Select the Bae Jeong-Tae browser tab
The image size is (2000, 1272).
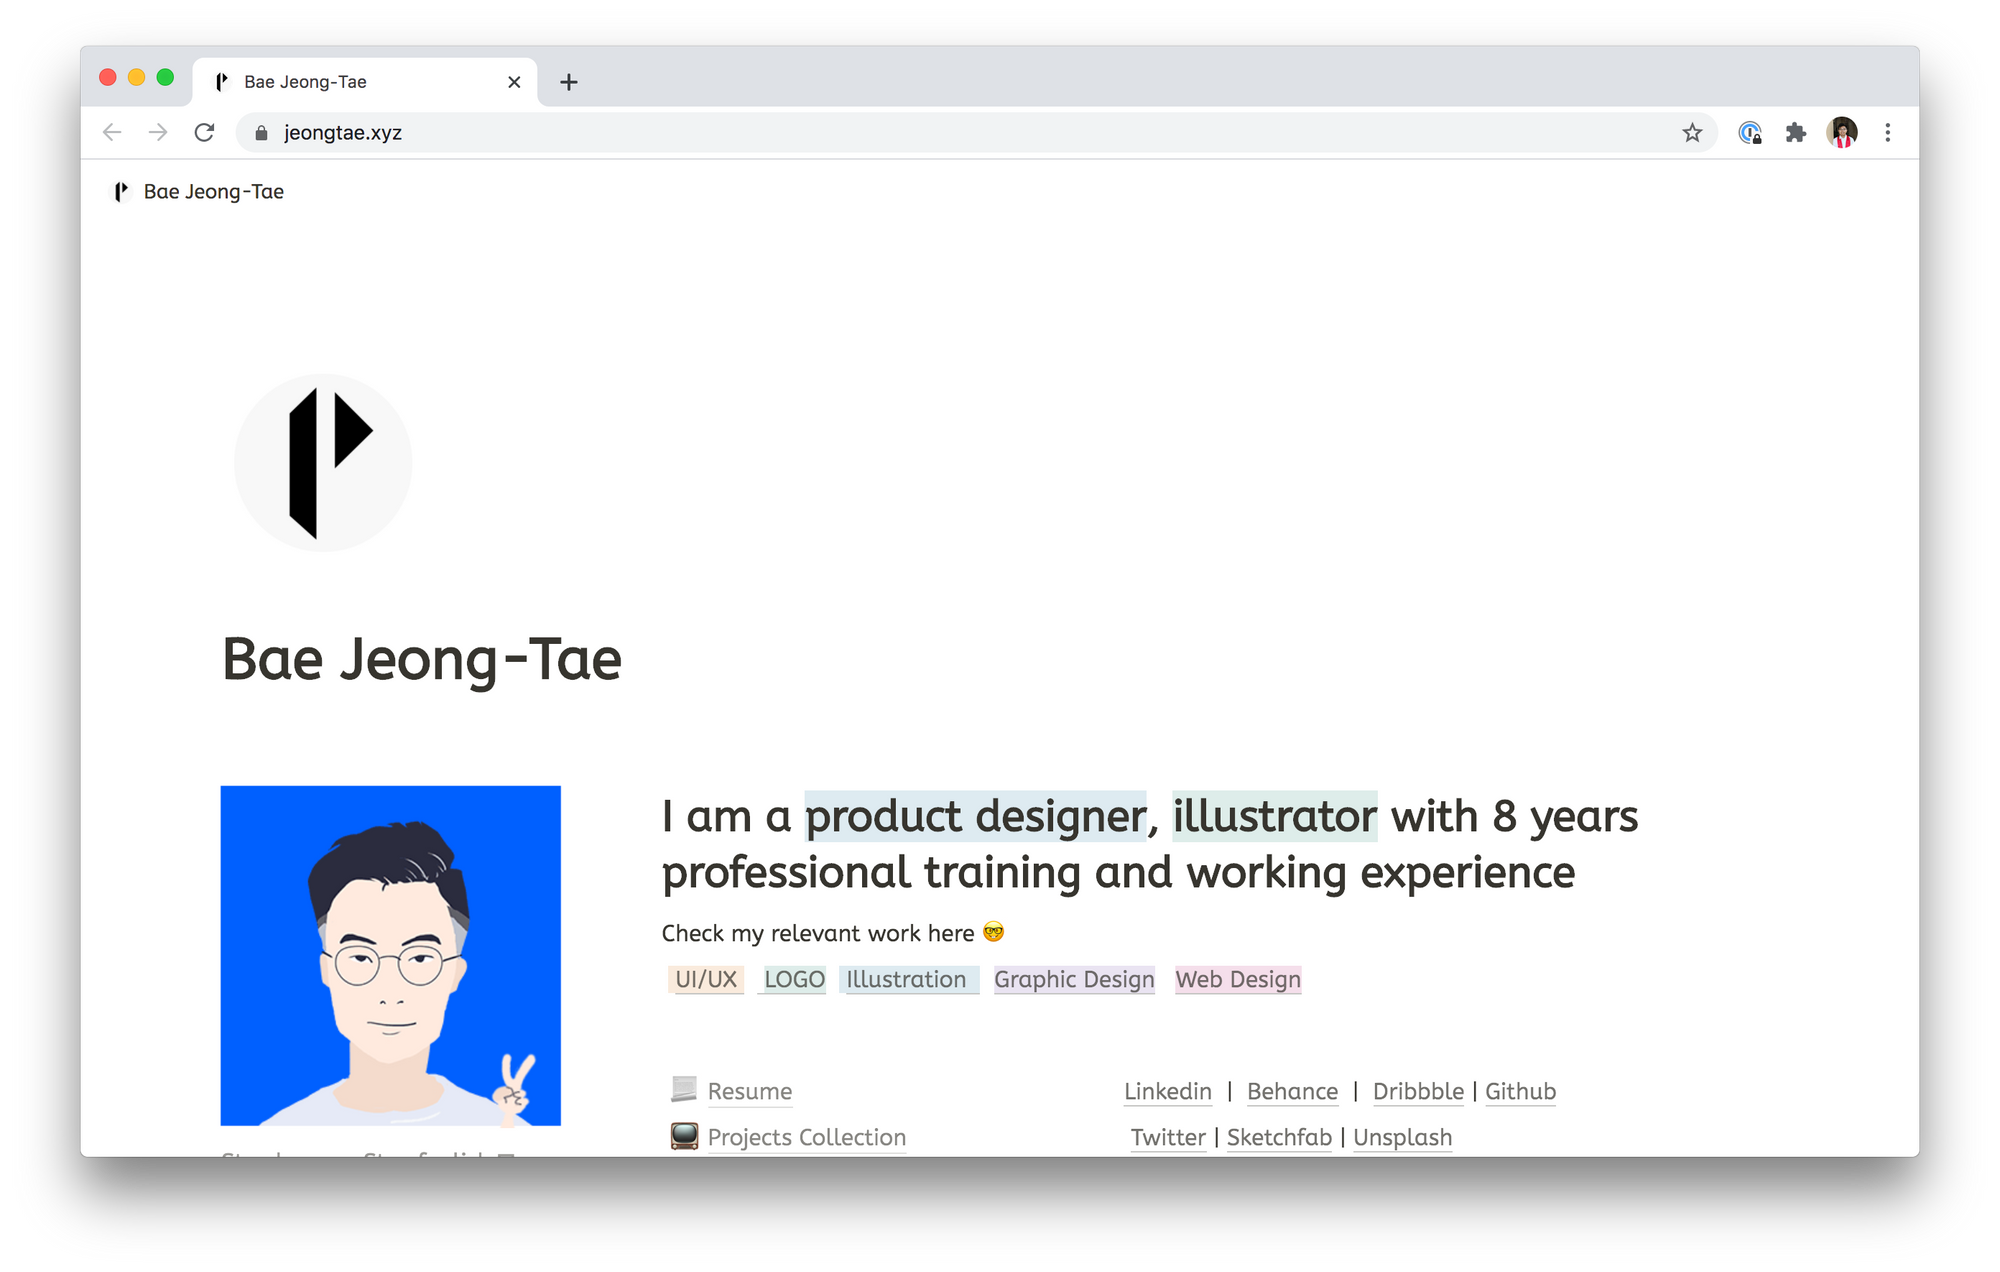coord(365,82)
